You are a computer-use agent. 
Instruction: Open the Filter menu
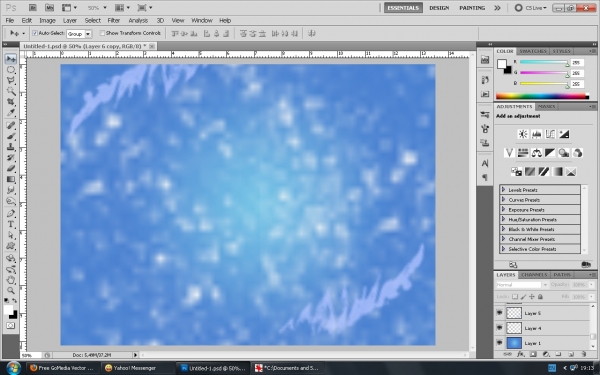pos(114,21)
